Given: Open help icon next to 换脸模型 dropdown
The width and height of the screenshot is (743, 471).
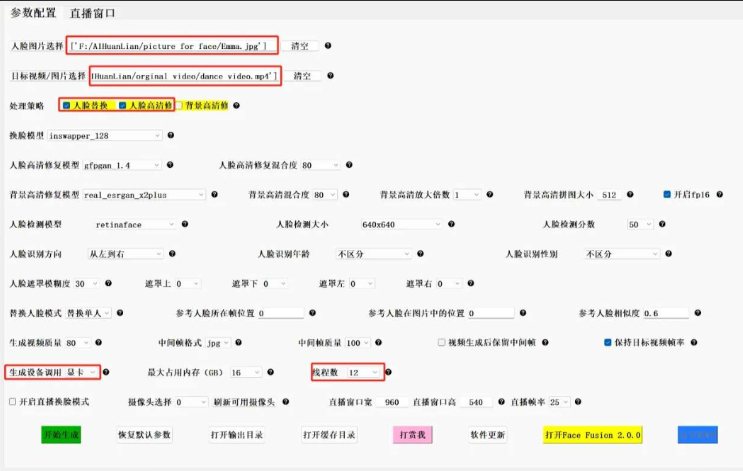Looking at the screenshot, I should [x=171, y=135].
